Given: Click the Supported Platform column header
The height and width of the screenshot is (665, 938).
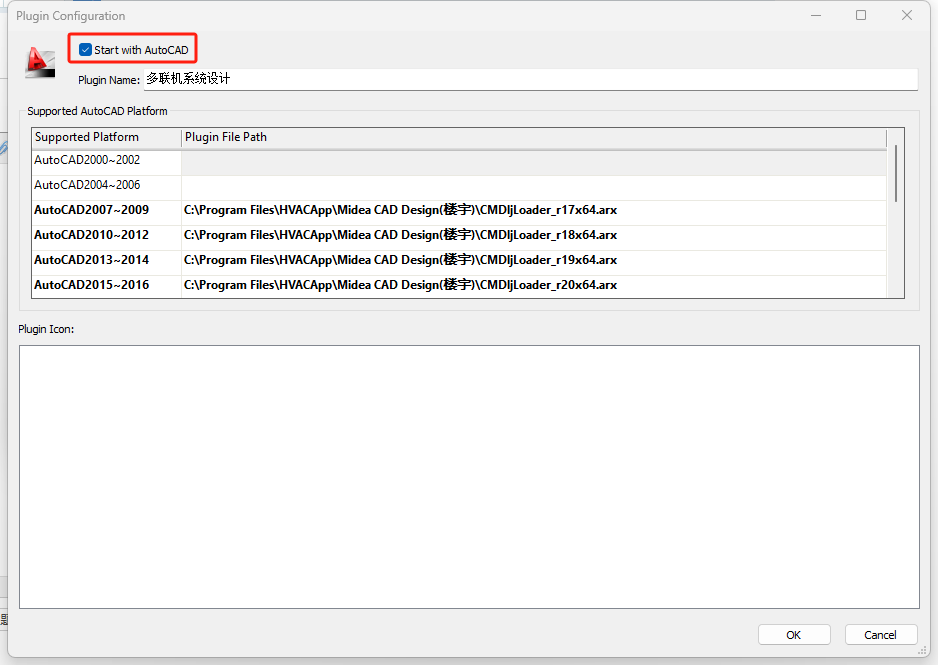Looking at the screenshot, I should tap(106, 137).
